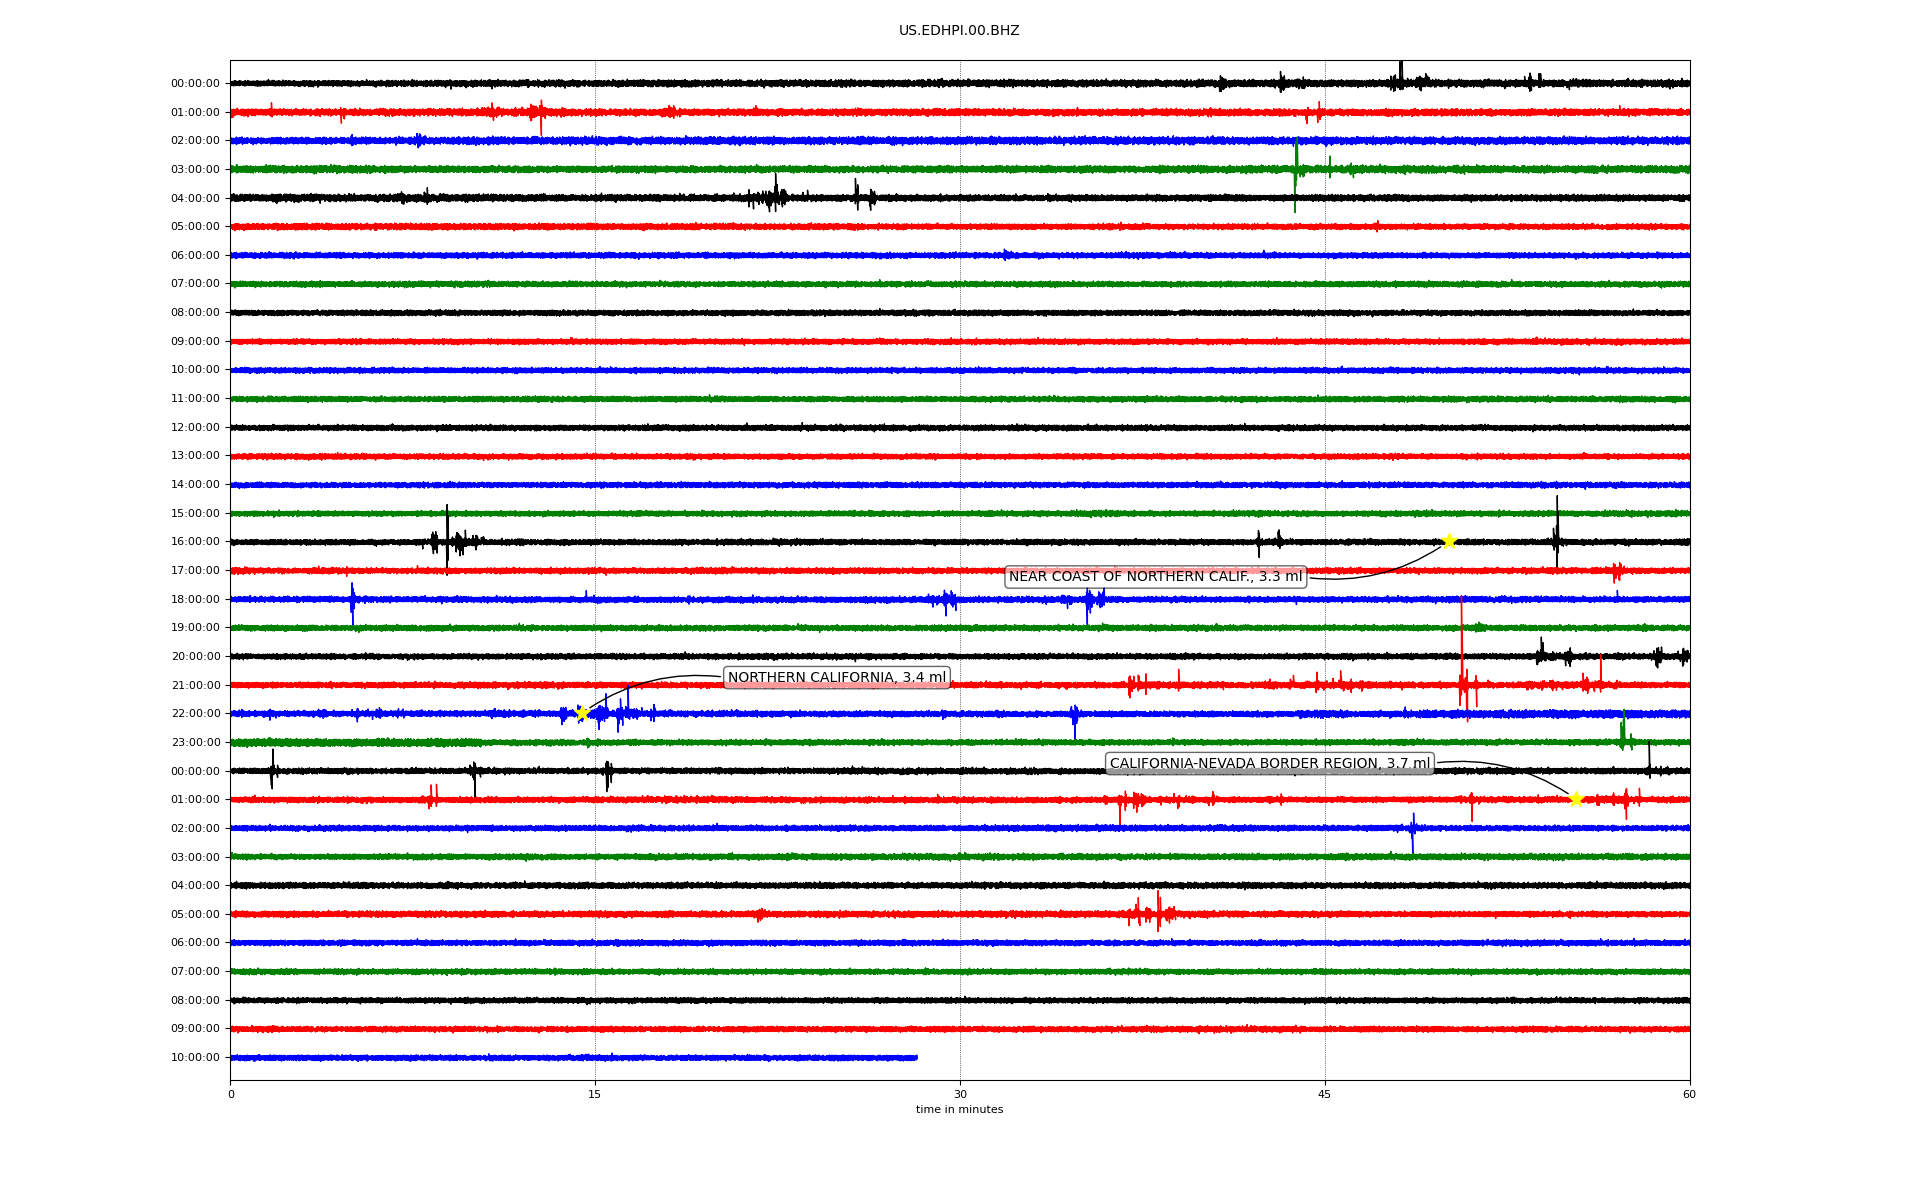The width and height of the screenshot is (1920, 1200).
Task: Click the 16:00:00 row label
Action: pyautogui.click(x=195, y=542)
